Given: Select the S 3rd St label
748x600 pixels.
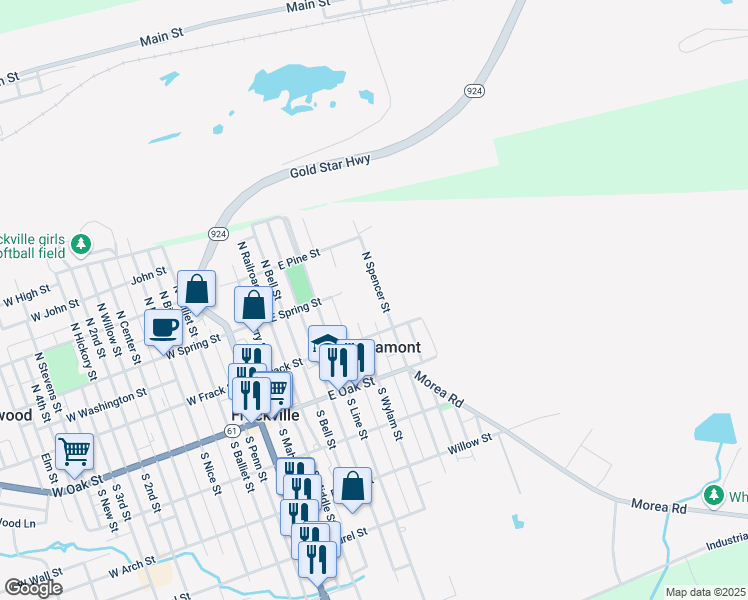Looking at the screenshot, I should click(x=121, y=503).
